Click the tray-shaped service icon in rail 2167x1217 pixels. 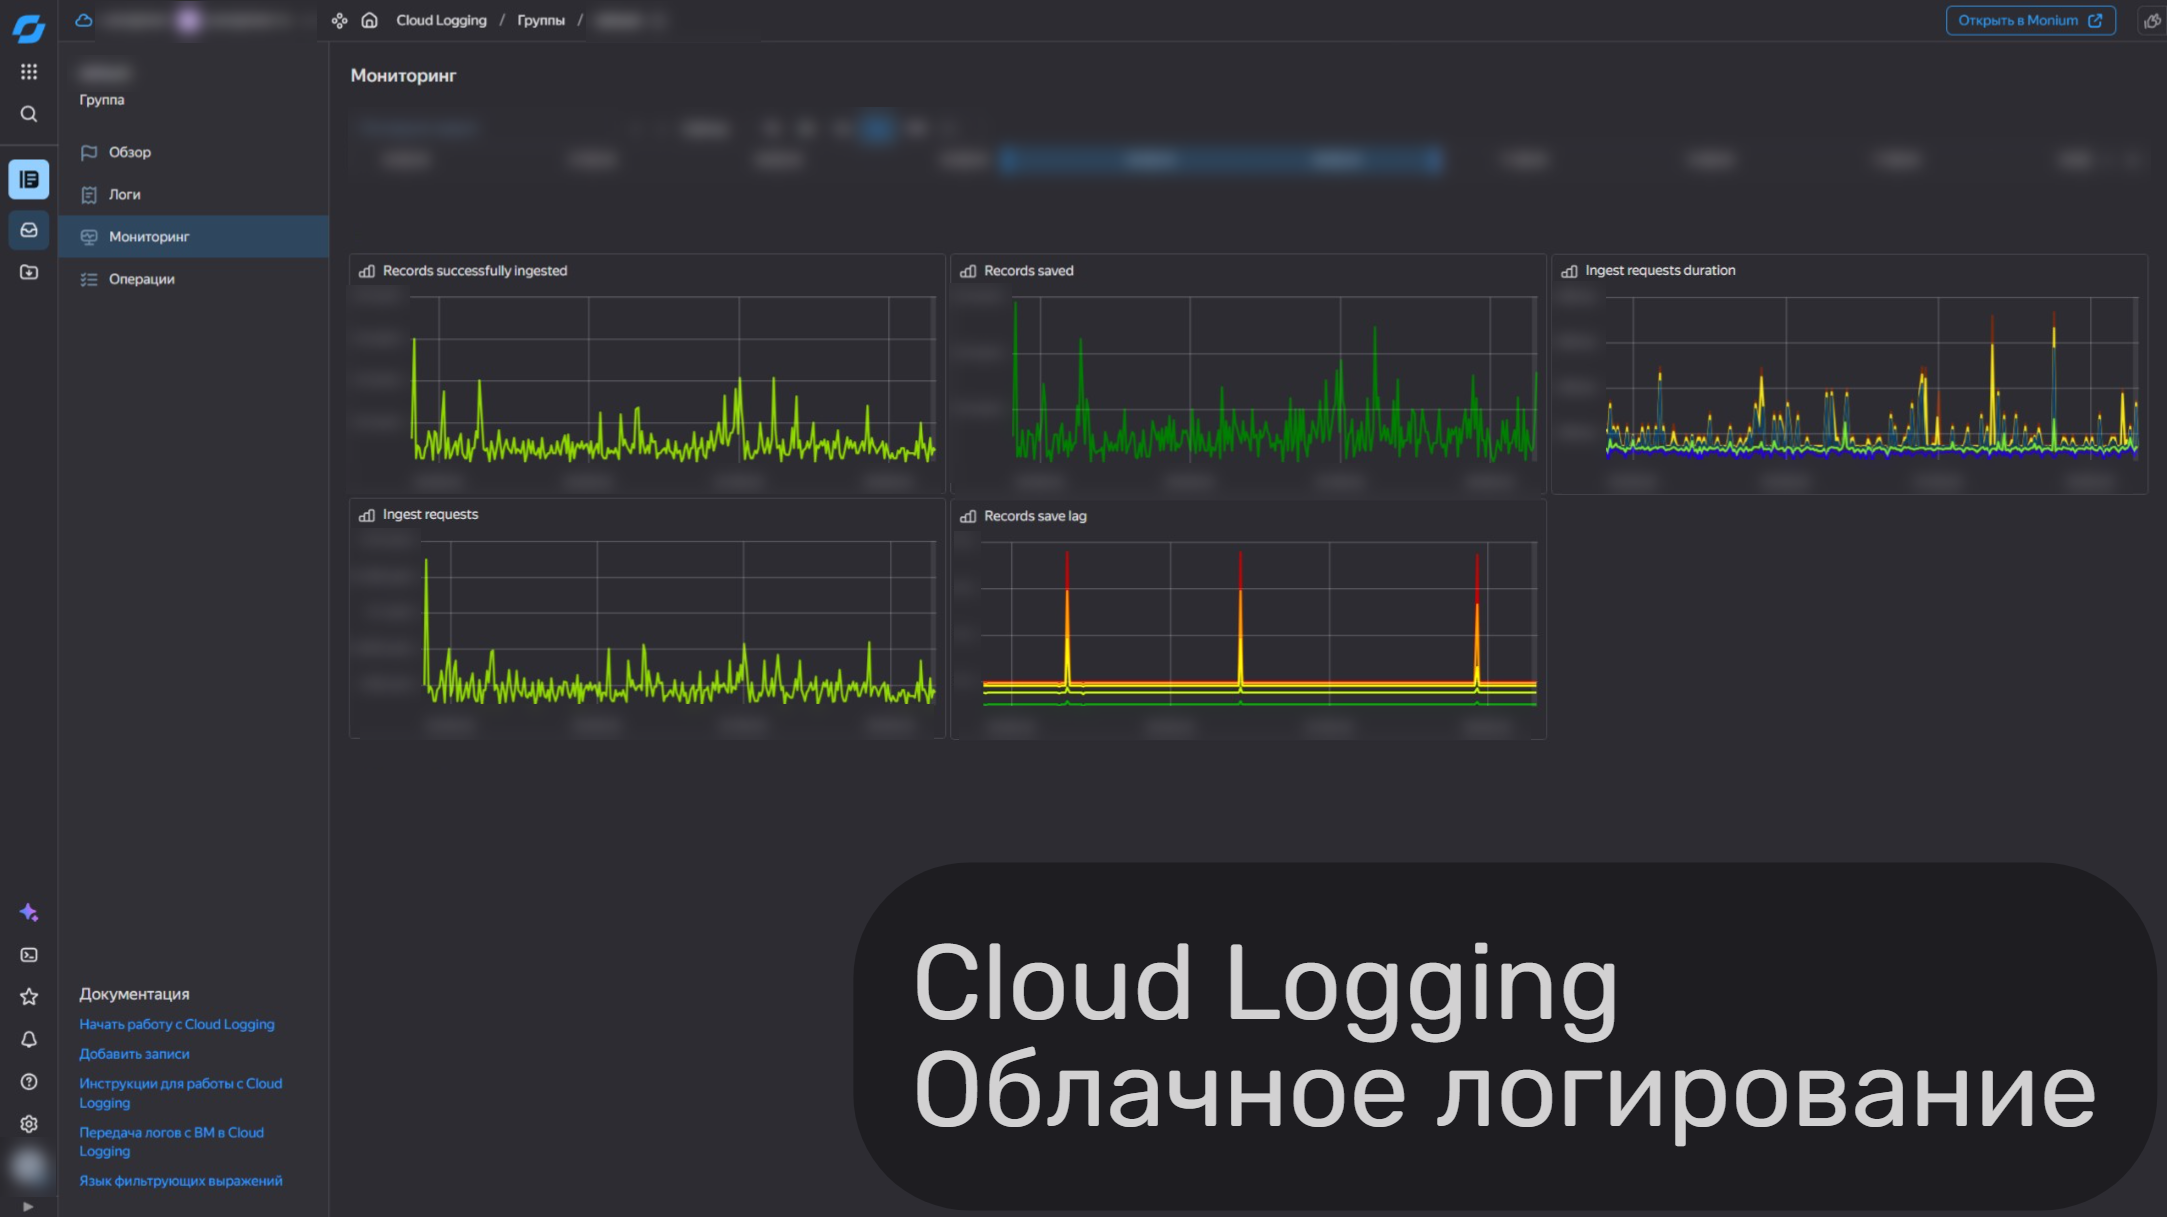coord(29,230)
